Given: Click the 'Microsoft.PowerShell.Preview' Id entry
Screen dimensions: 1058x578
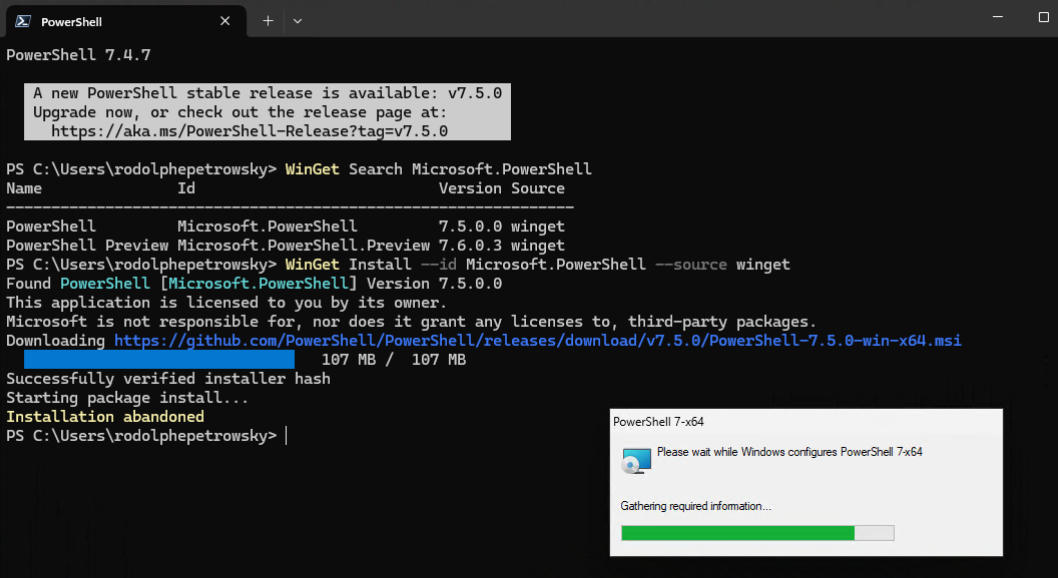Looking at the screenshot, I should click(304, 245).
